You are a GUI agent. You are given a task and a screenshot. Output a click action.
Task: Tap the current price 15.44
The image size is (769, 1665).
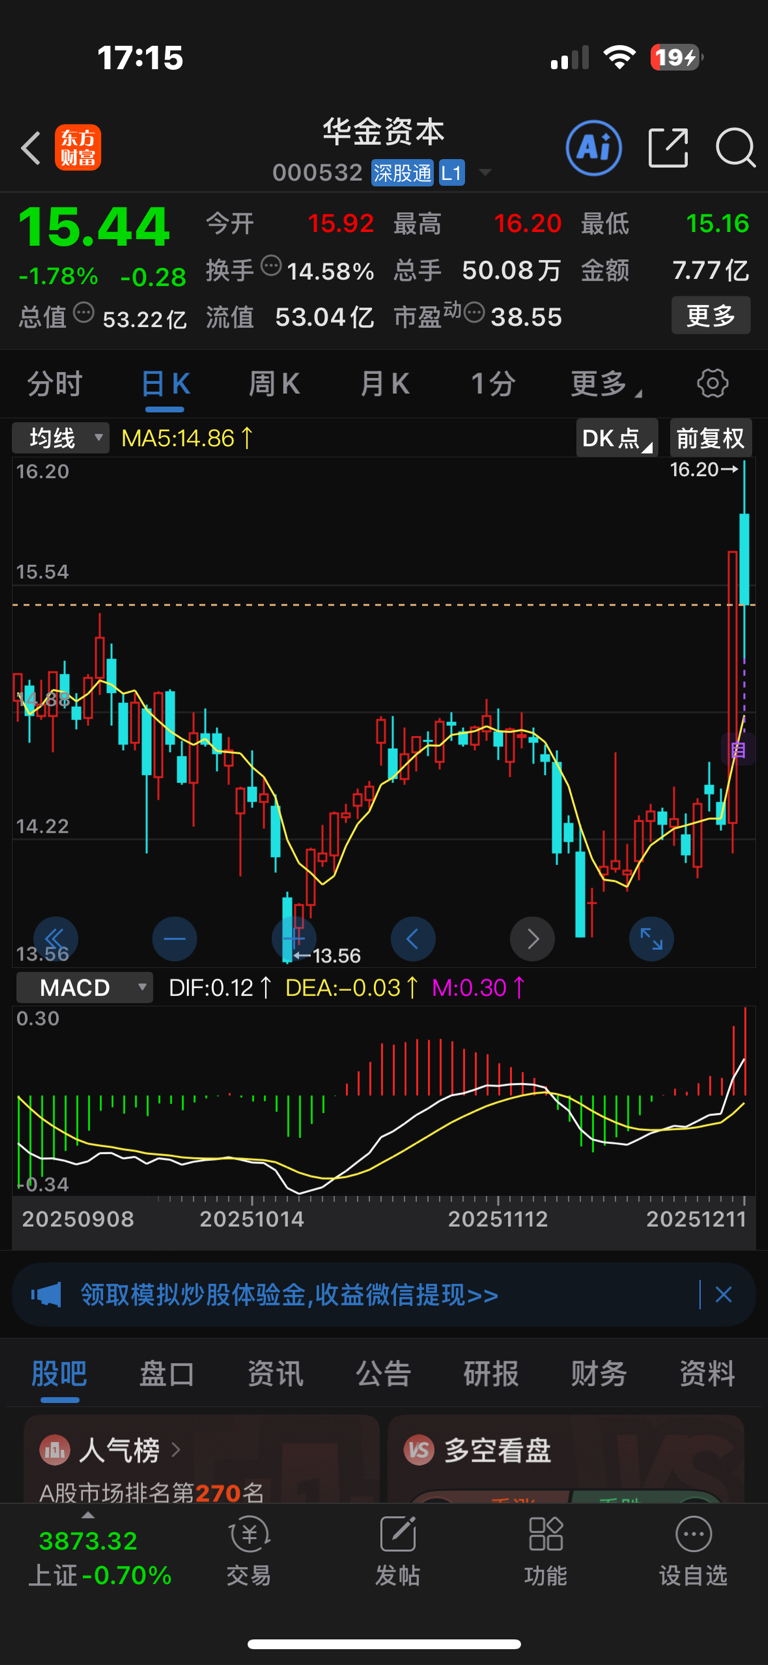tap(95, 227)
